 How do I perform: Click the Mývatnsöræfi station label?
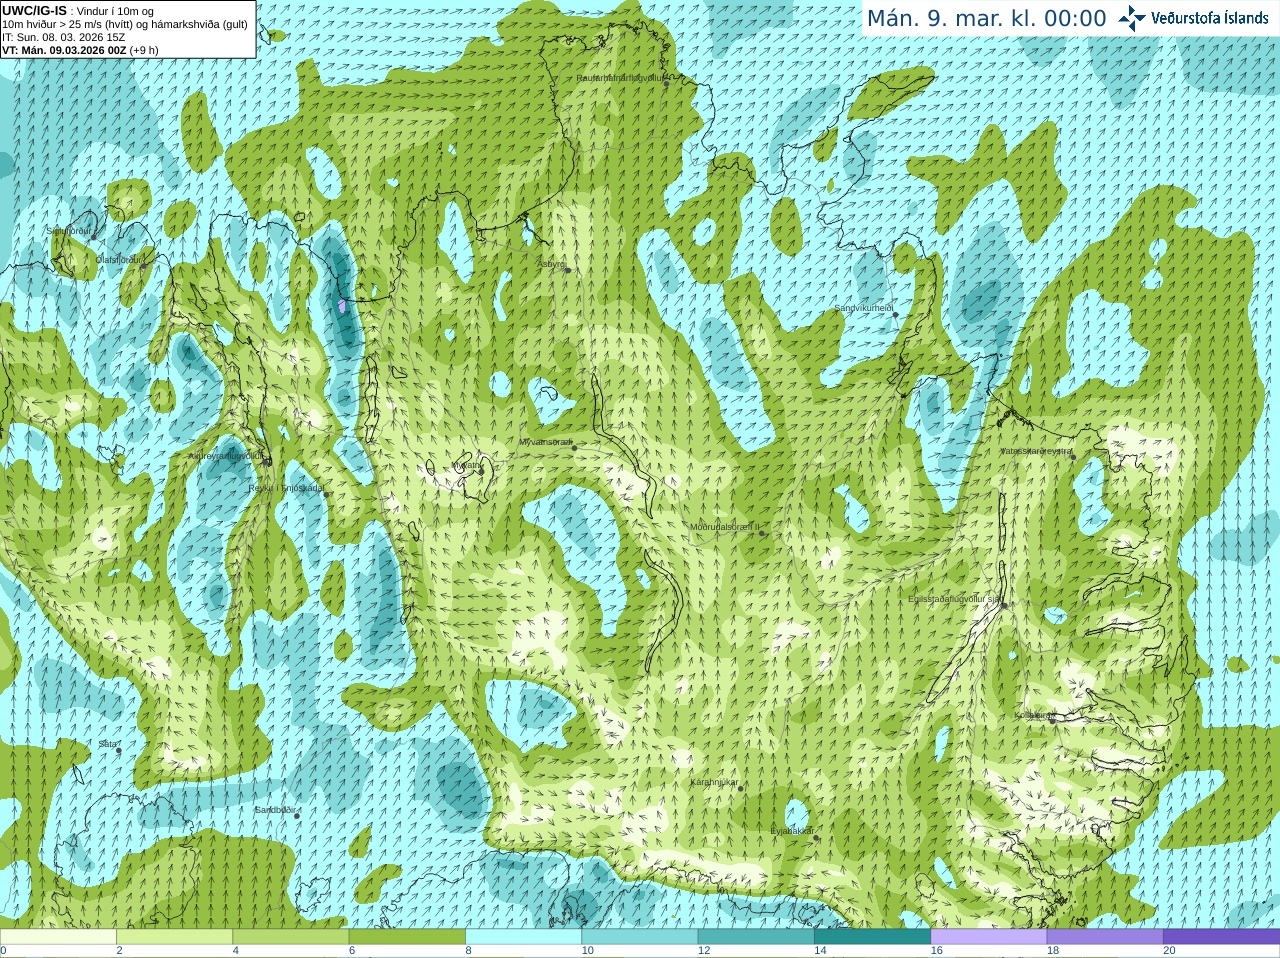point(545,441)
